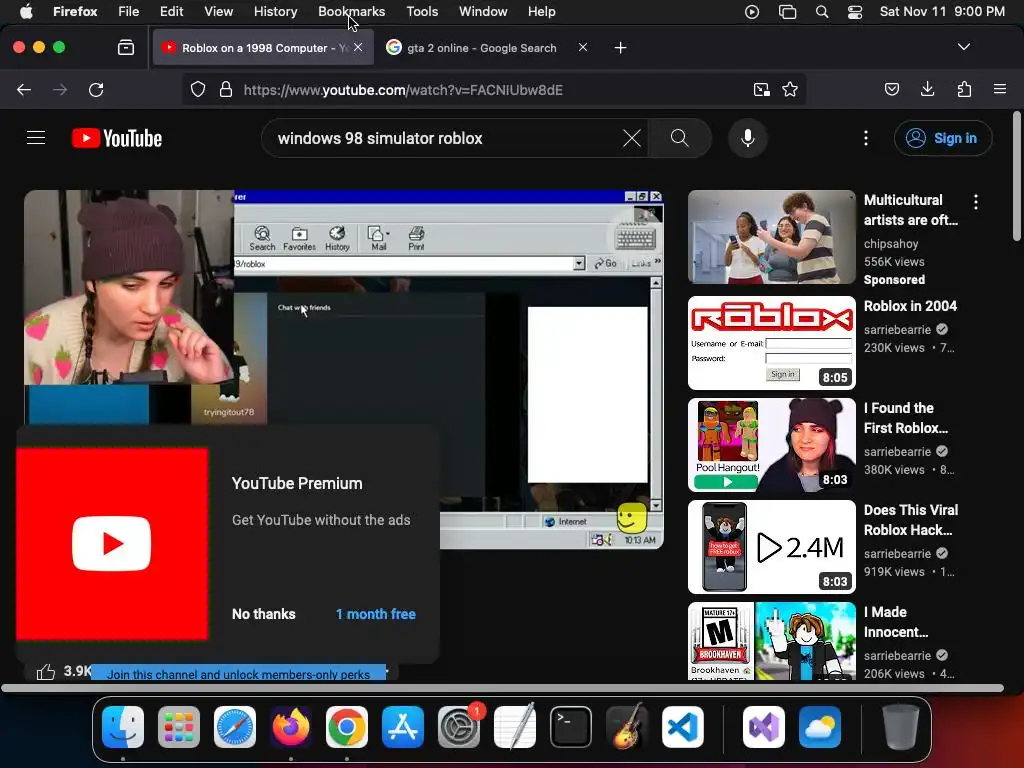1024x768 pixels.
Task: Accept the 1 month free offer
Action: pos(376,614)
